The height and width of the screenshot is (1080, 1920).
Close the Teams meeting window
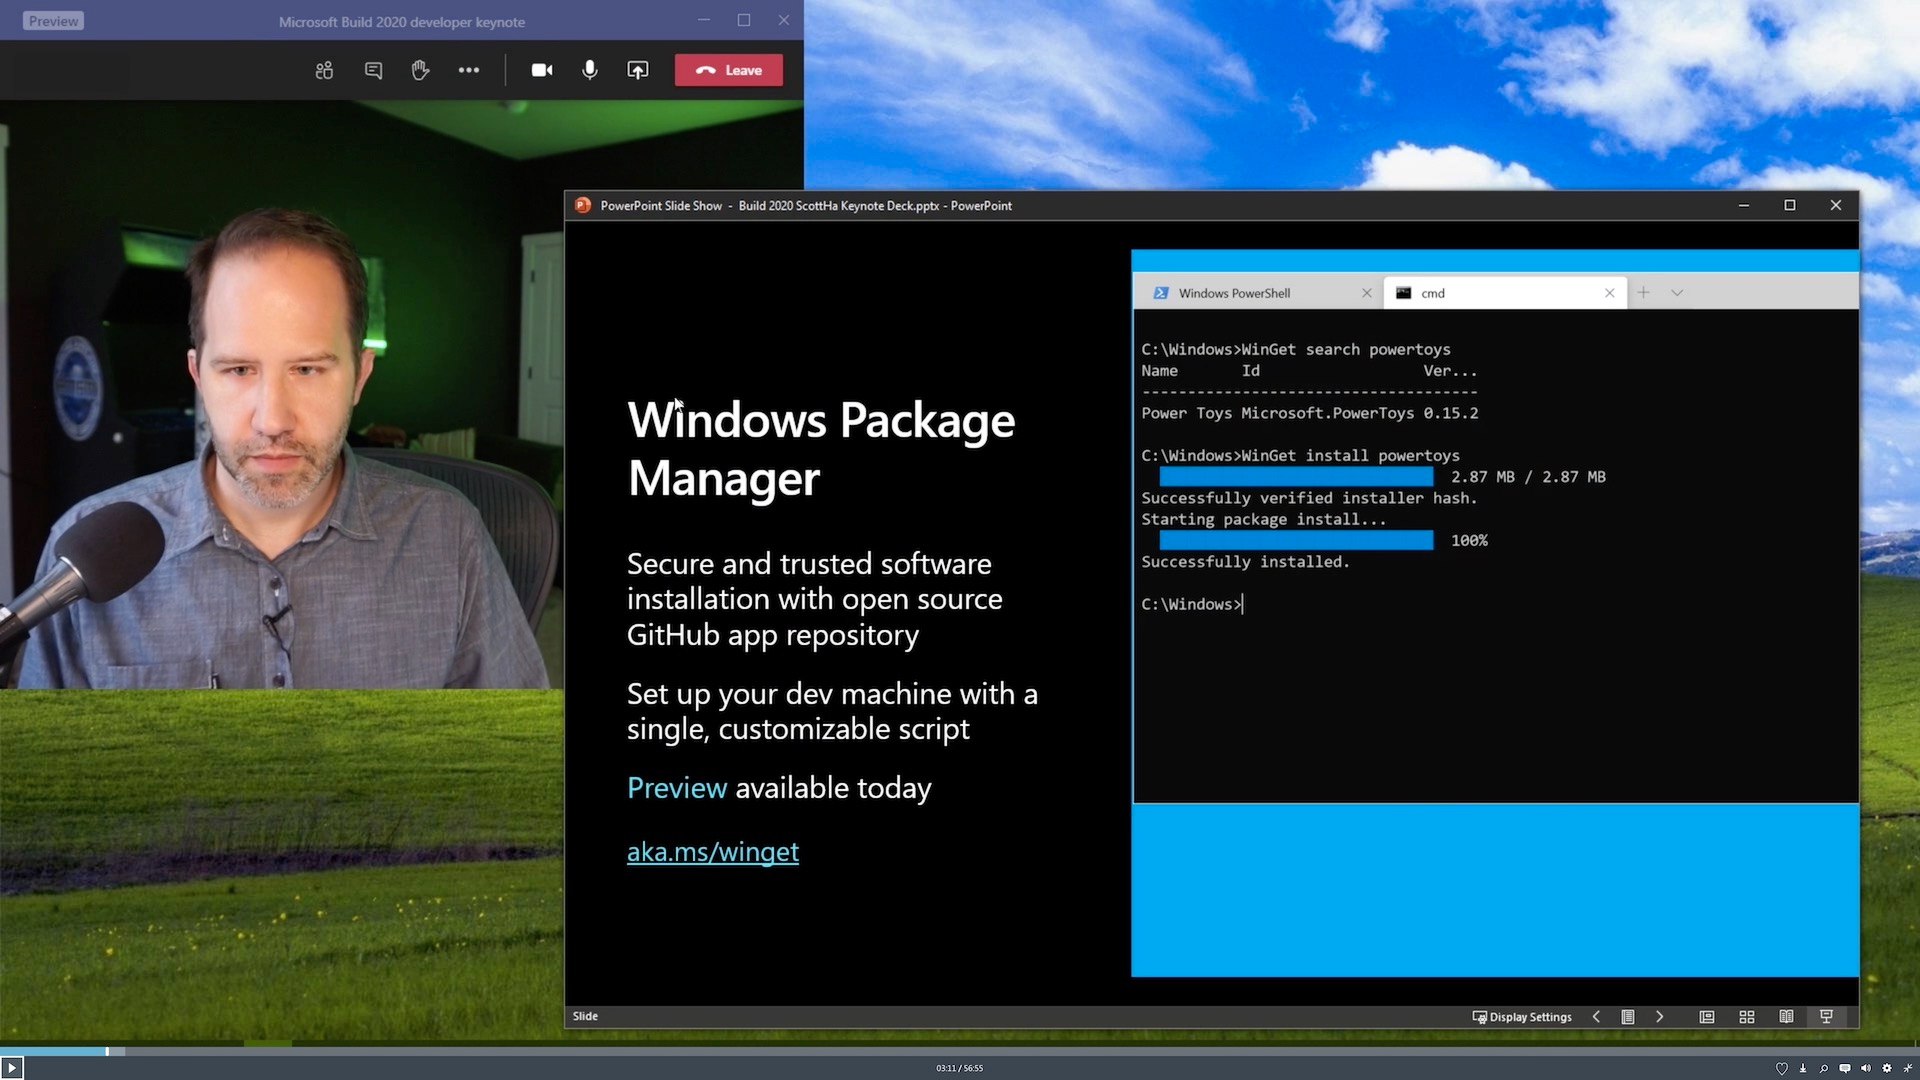pyautogui.click(x=784, y=20)
